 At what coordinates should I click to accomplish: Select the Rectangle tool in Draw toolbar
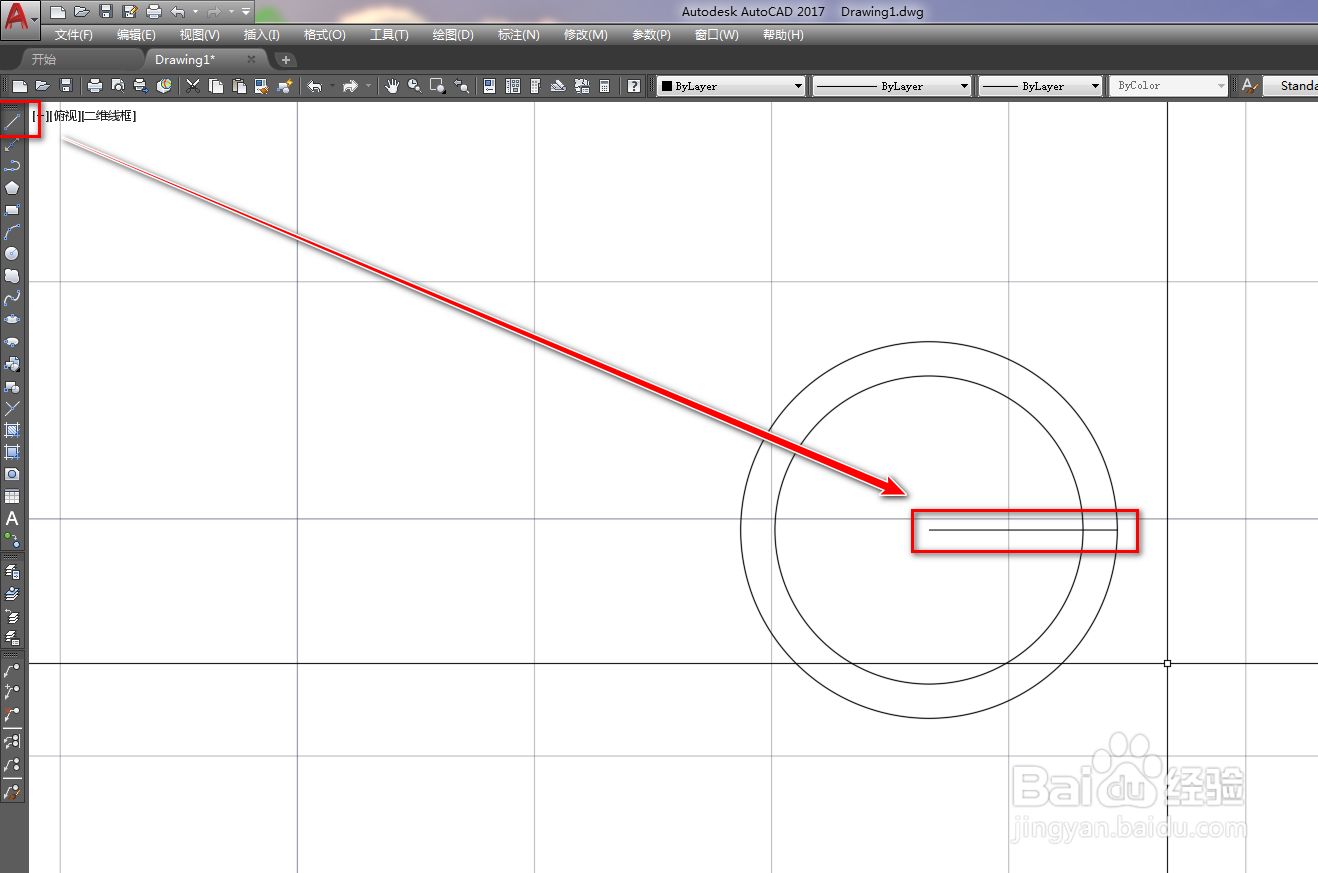coord(12,210)
